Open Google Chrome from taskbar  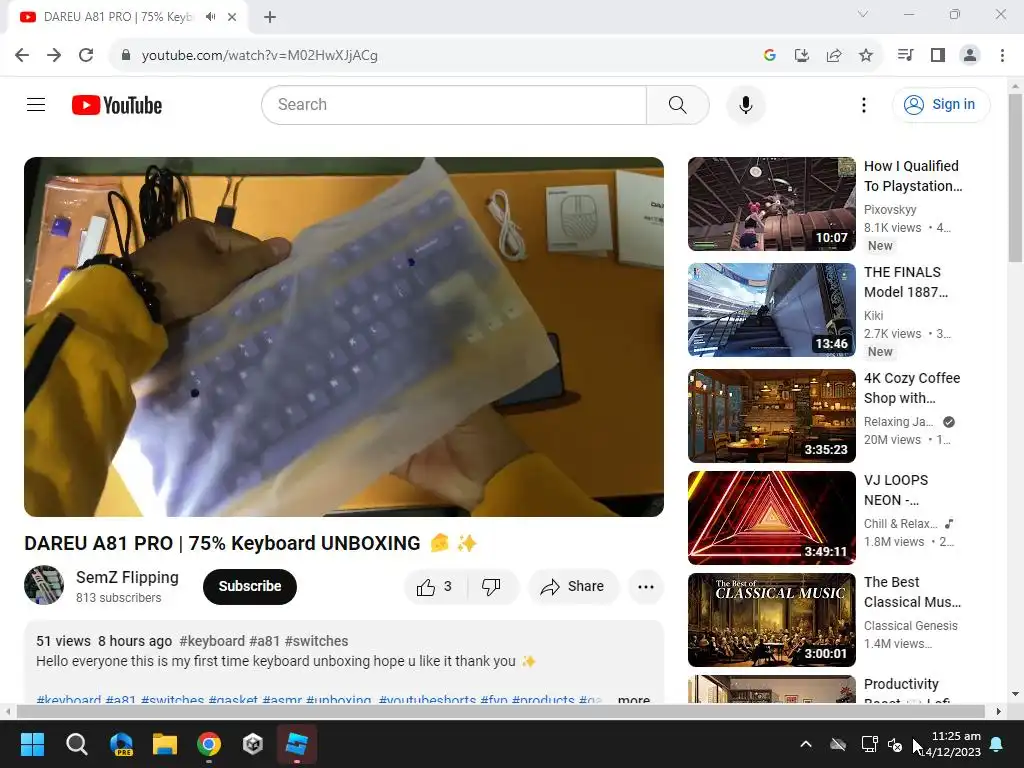pyautogui.click(x=209, y=744)
